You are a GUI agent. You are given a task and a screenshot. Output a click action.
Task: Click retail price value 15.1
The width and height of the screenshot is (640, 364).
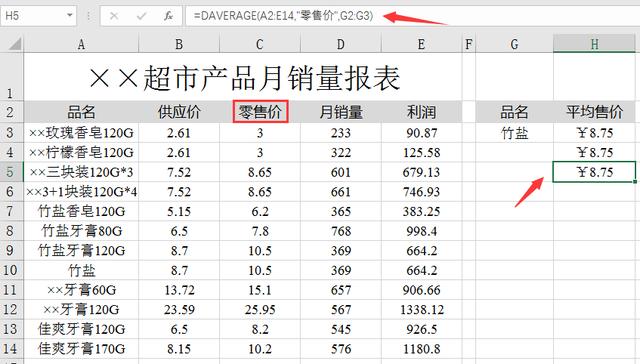pos(260,290)
